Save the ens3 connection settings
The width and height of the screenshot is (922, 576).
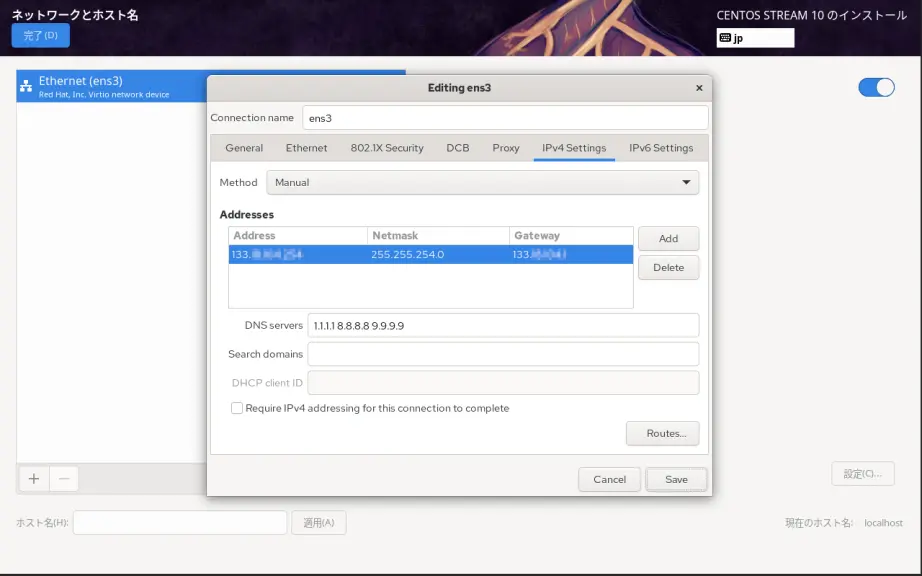click(676, 480)
